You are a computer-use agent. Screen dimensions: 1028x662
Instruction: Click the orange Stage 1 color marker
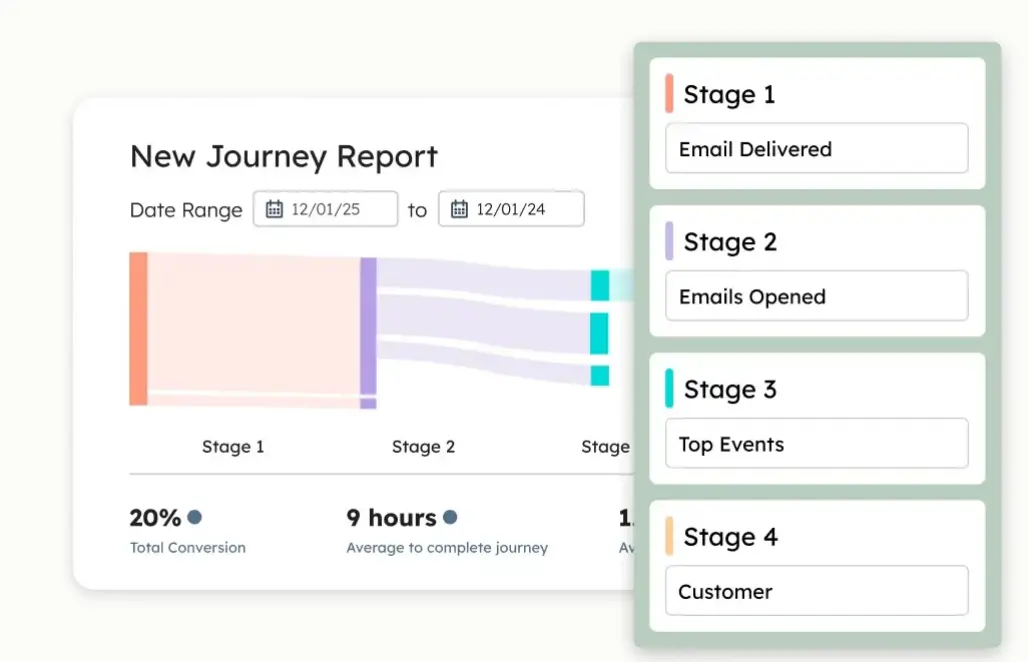669,94
